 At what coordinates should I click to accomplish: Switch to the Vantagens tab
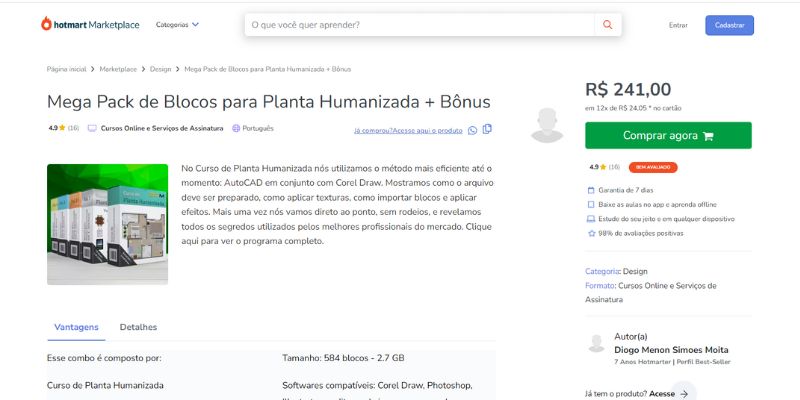click(x=76, y=327)
